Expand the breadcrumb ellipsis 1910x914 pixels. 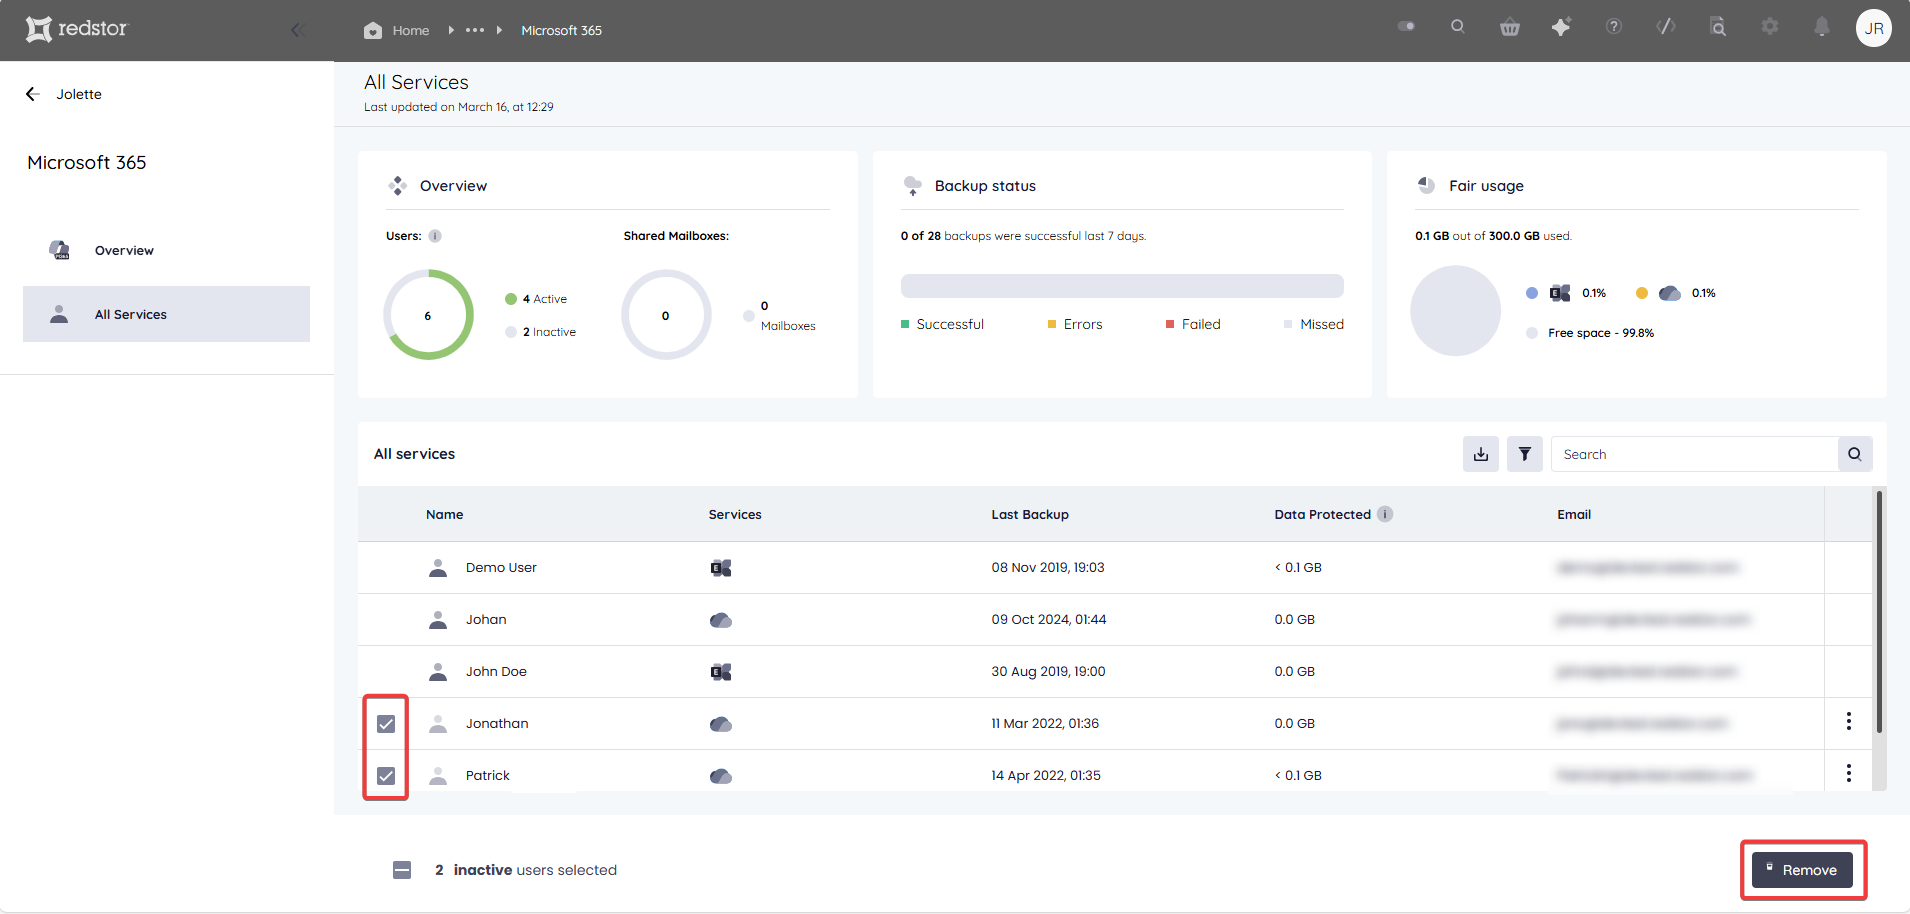pos(475,30)
